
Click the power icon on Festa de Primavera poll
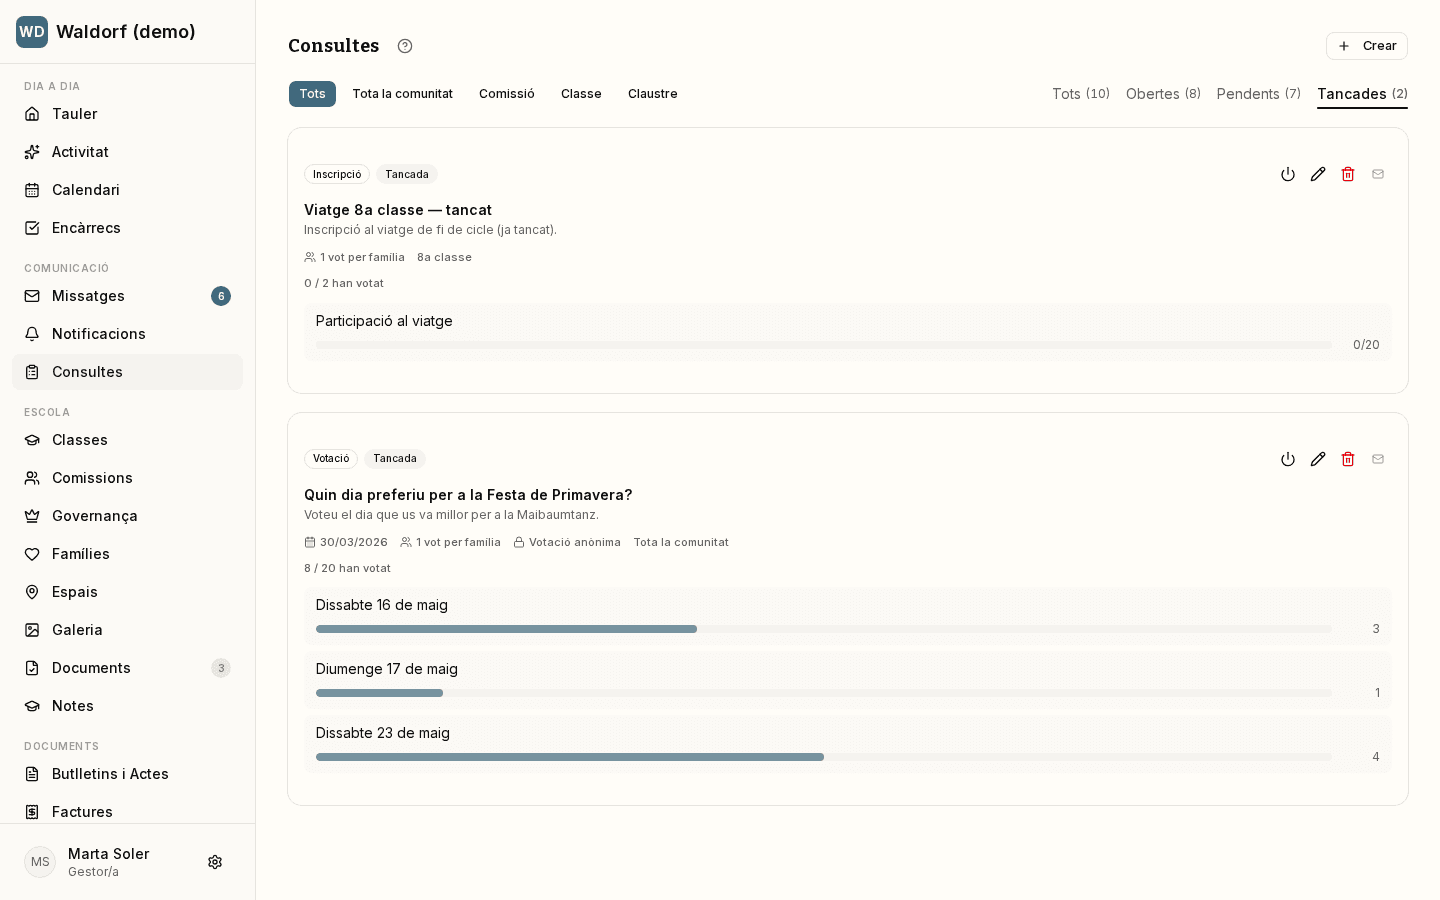tap(1288, 459)
